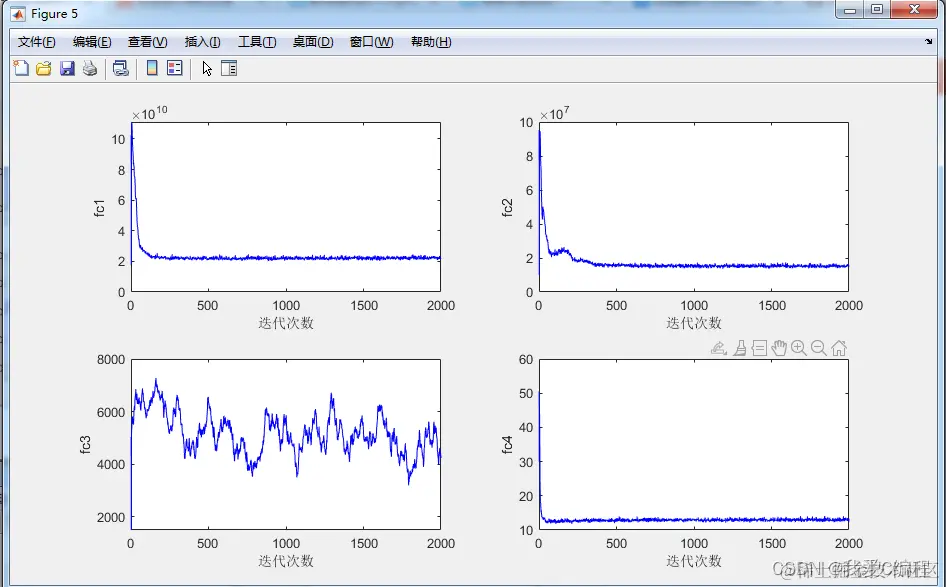Maximize the Figure 5 window
Viewport: 946px width, 587px height.
pos(877,10)
